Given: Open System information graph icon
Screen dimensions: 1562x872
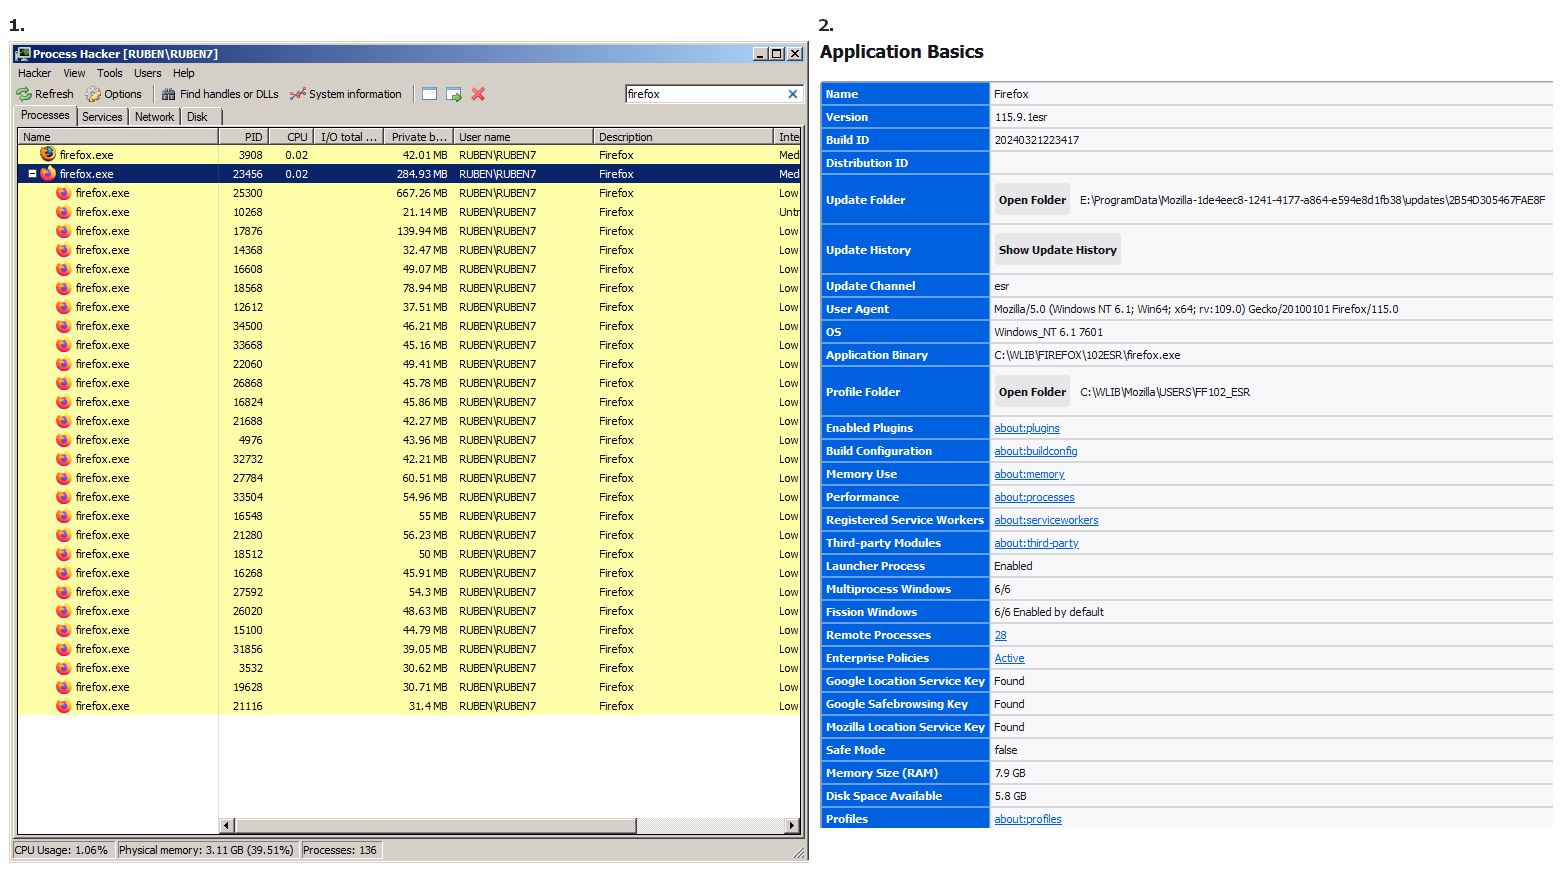Looking at the screenshot, I should 298,94.
